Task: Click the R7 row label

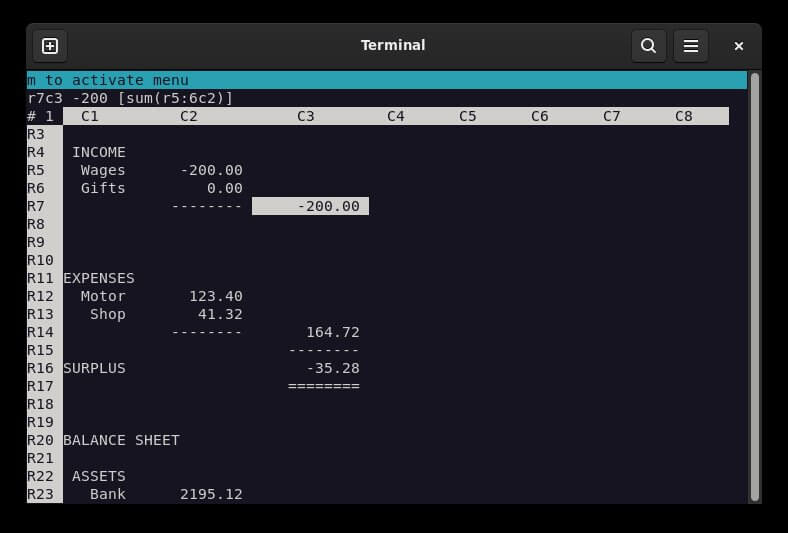Action: tap(36, 206)
